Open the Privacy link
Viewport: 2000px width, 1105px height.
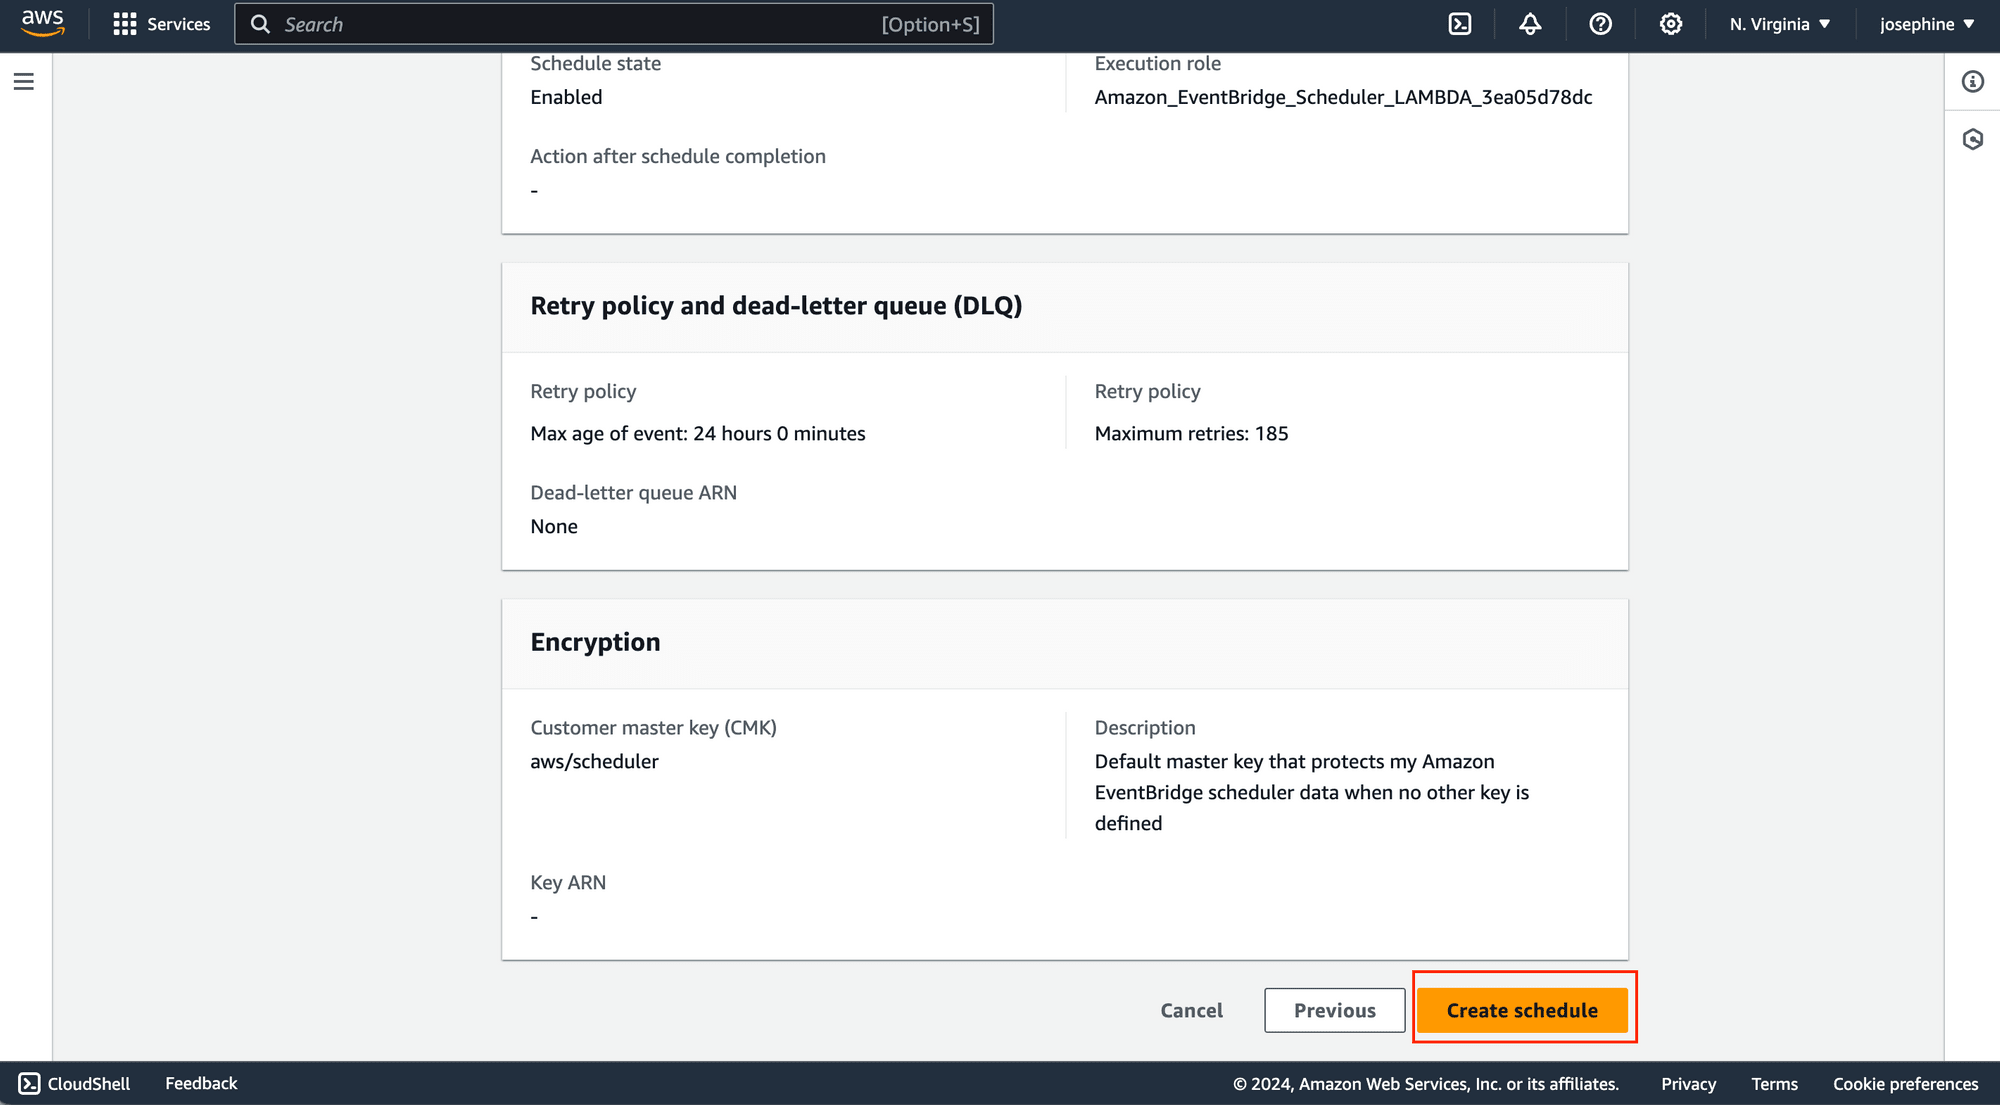point(1688,1084)
